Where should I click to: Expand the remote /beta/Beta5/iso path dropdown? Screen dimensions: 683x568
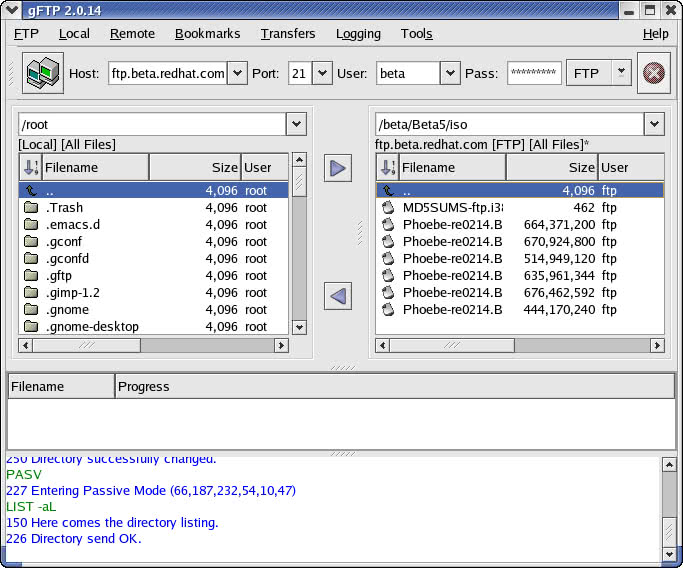coord(654,124)
